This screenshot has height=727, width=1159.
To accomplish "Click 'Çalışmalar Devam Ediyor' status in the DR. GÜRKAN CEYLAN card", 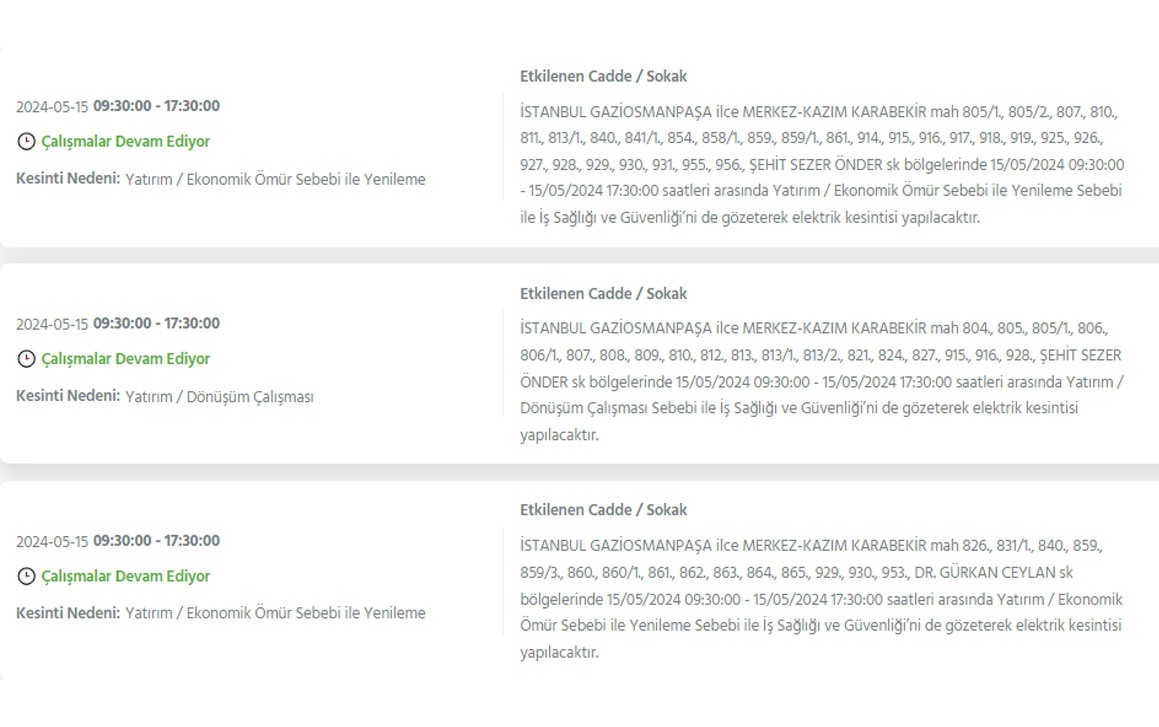I will (125, 577).
